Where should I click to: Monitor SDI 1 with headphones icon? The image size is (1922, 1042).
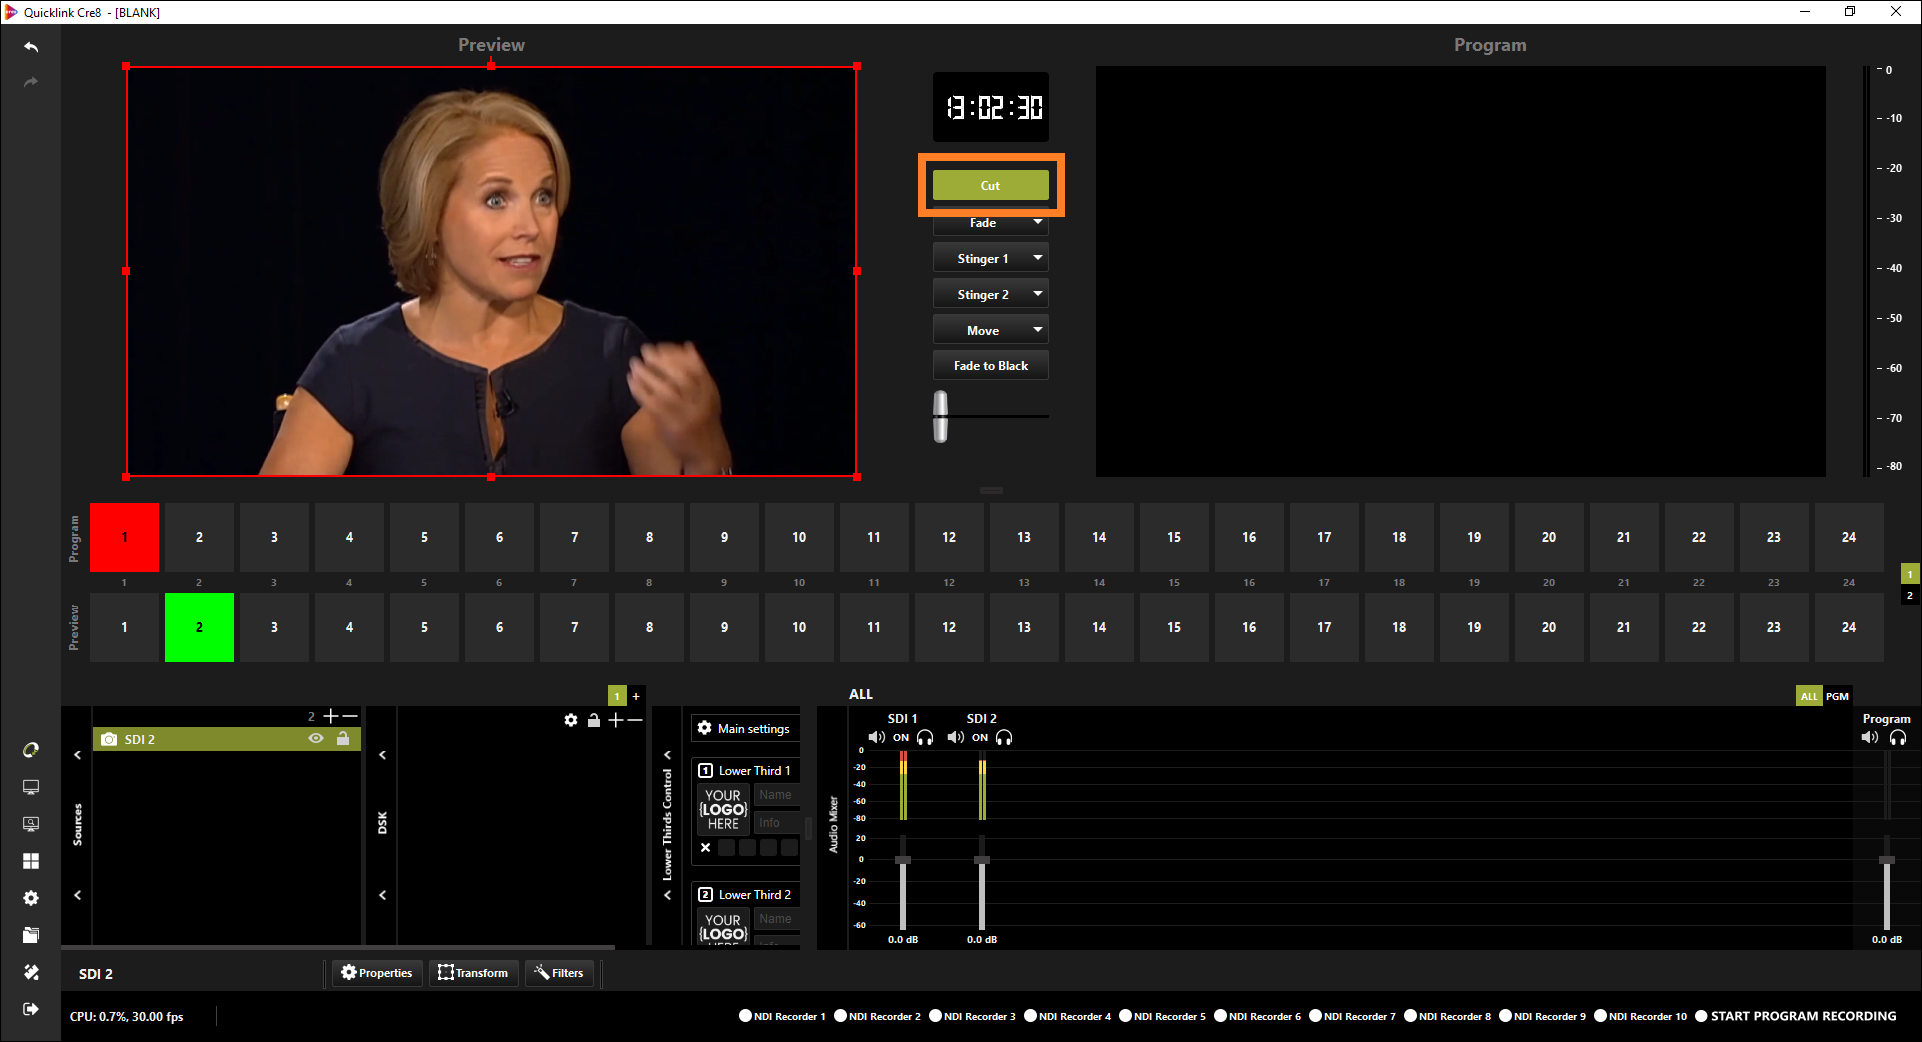click(925, 737)
